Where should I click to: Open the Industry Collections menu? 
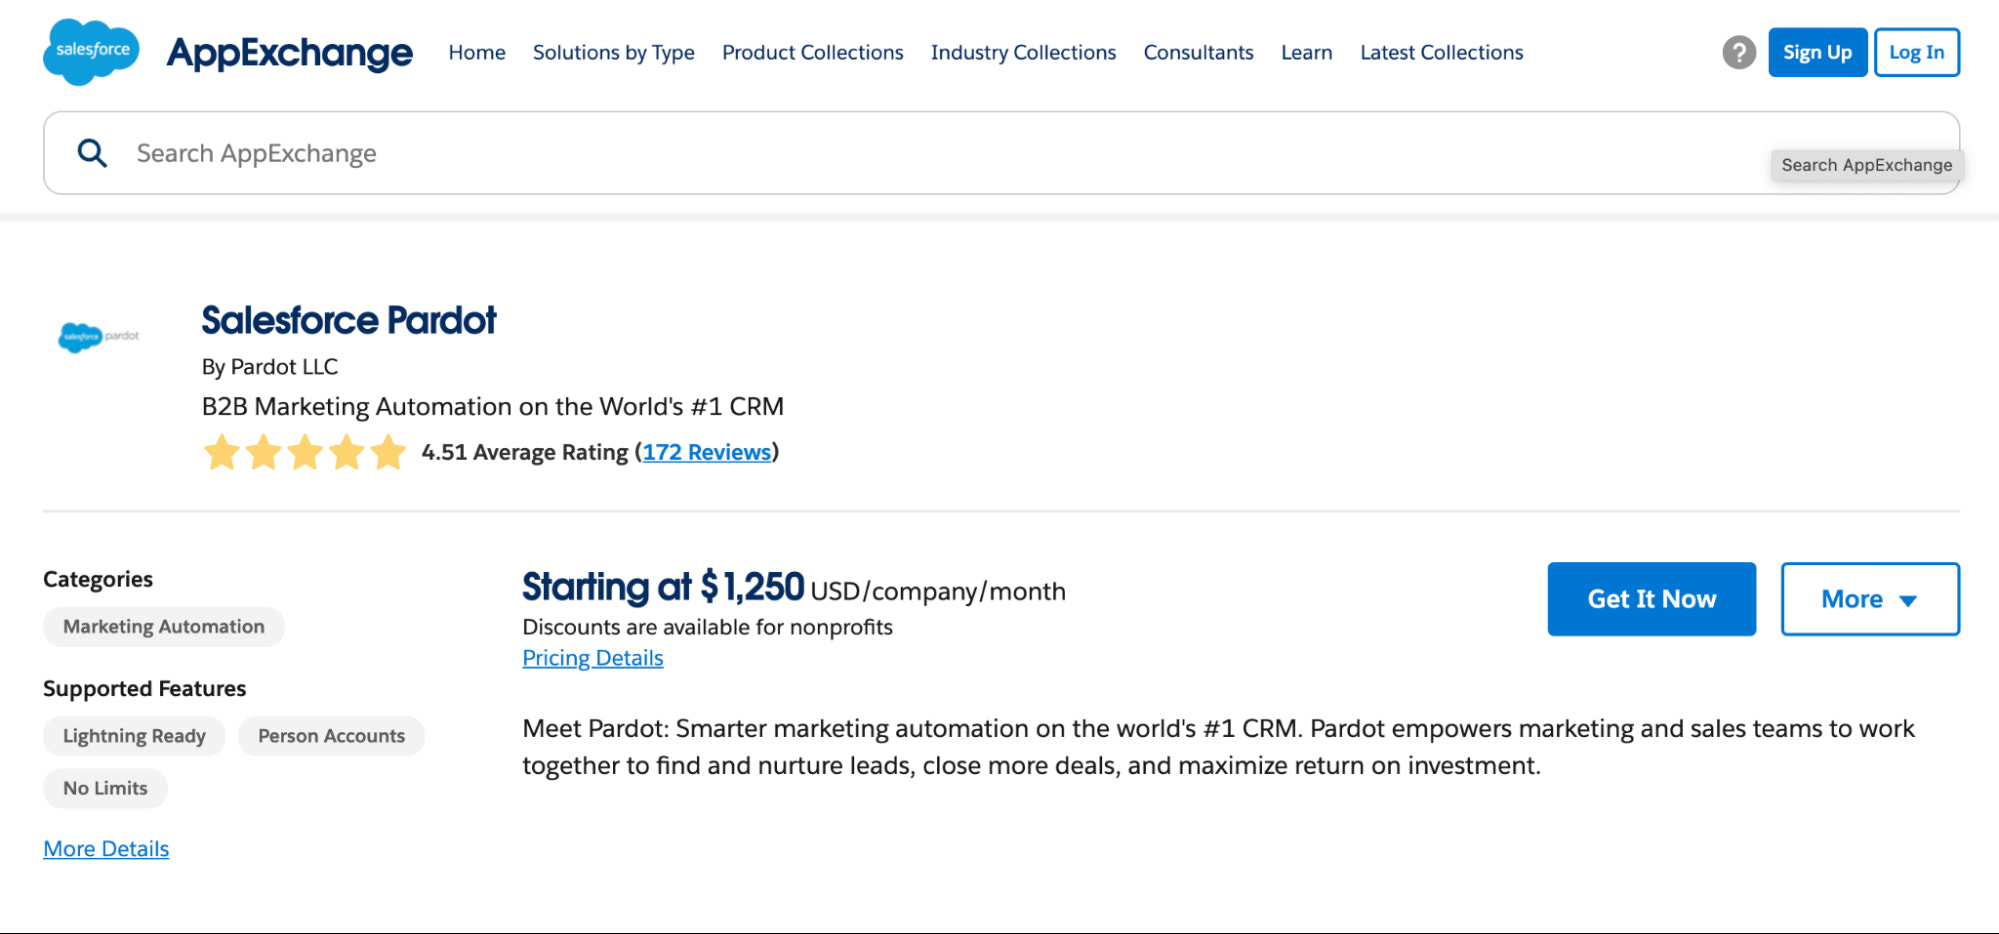1023,52
